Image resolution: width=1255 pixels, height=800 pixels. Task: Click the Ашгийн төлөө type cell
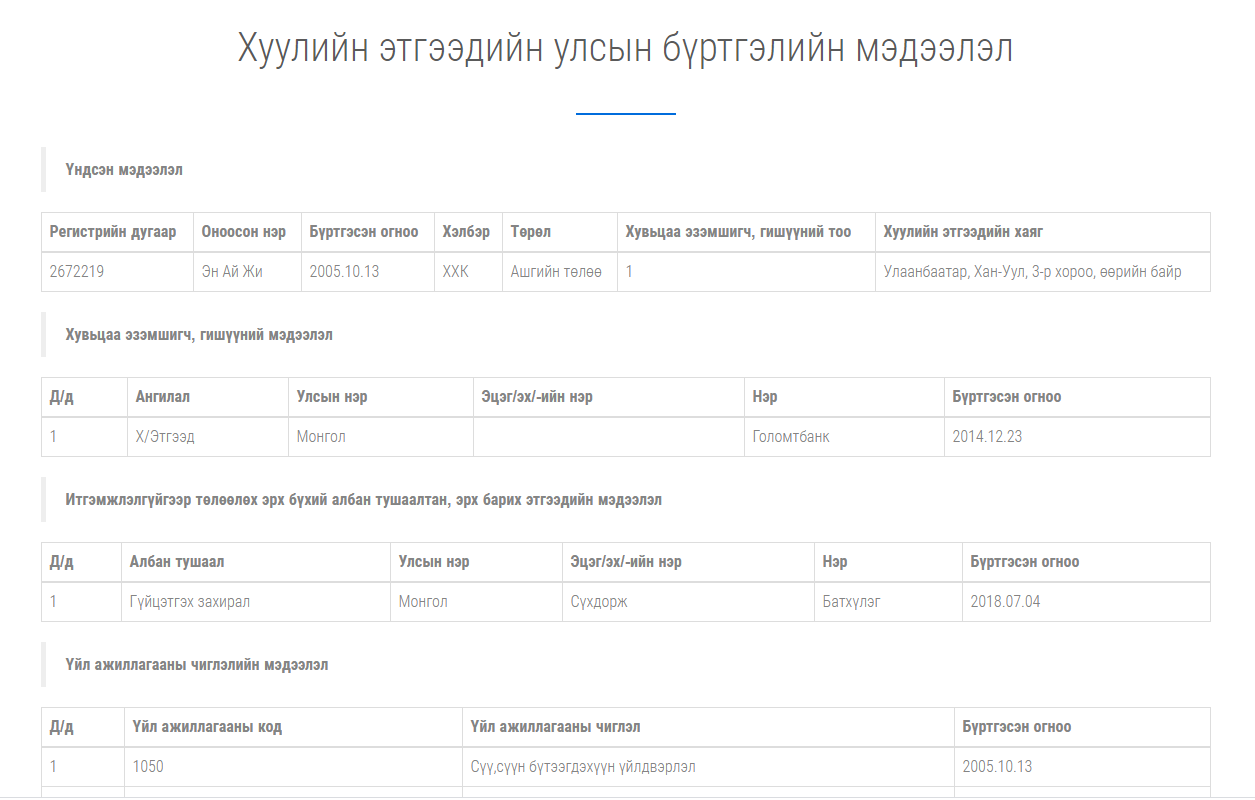(556, 272)
